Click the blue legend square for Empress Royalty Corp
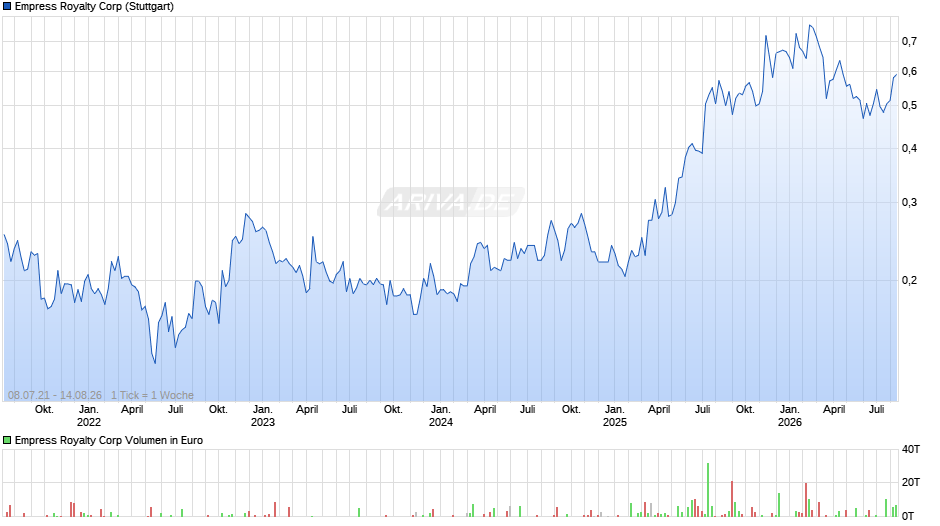The width and height of the screenshot is (940, 526). click(7, 7)
